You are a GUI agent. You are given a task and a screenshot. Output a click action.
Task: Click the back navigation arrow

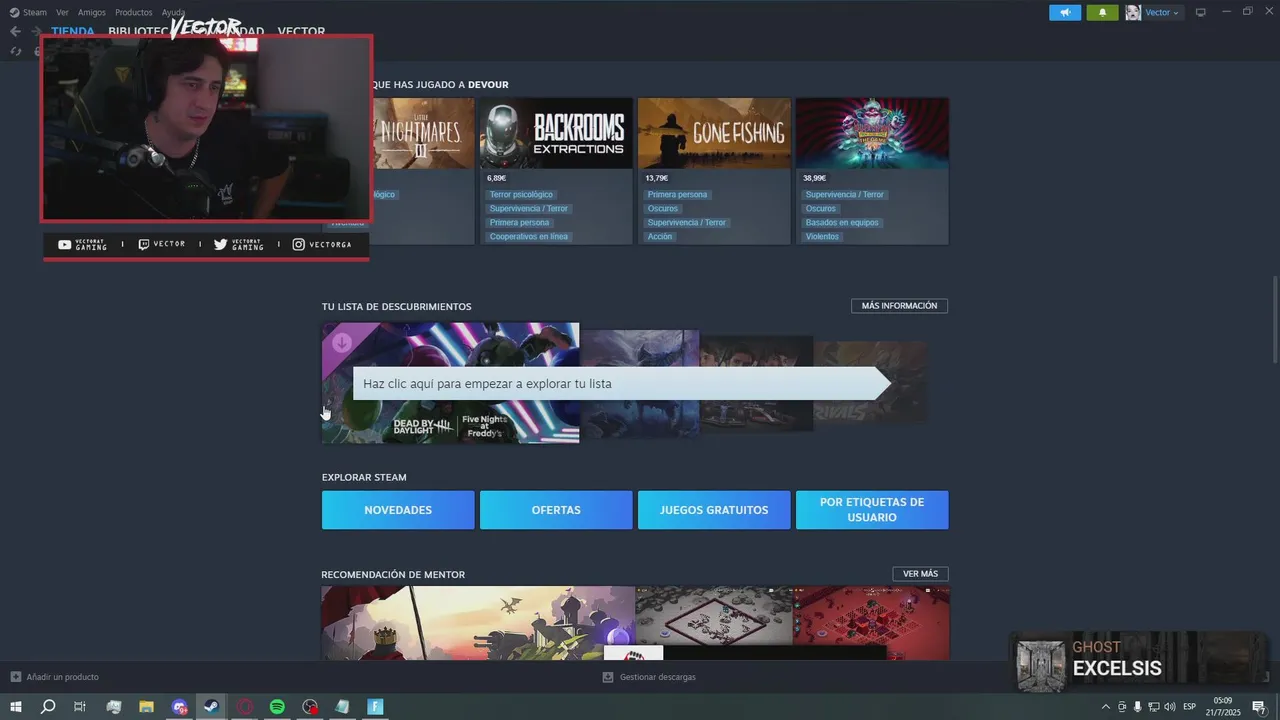pos(15,31)
